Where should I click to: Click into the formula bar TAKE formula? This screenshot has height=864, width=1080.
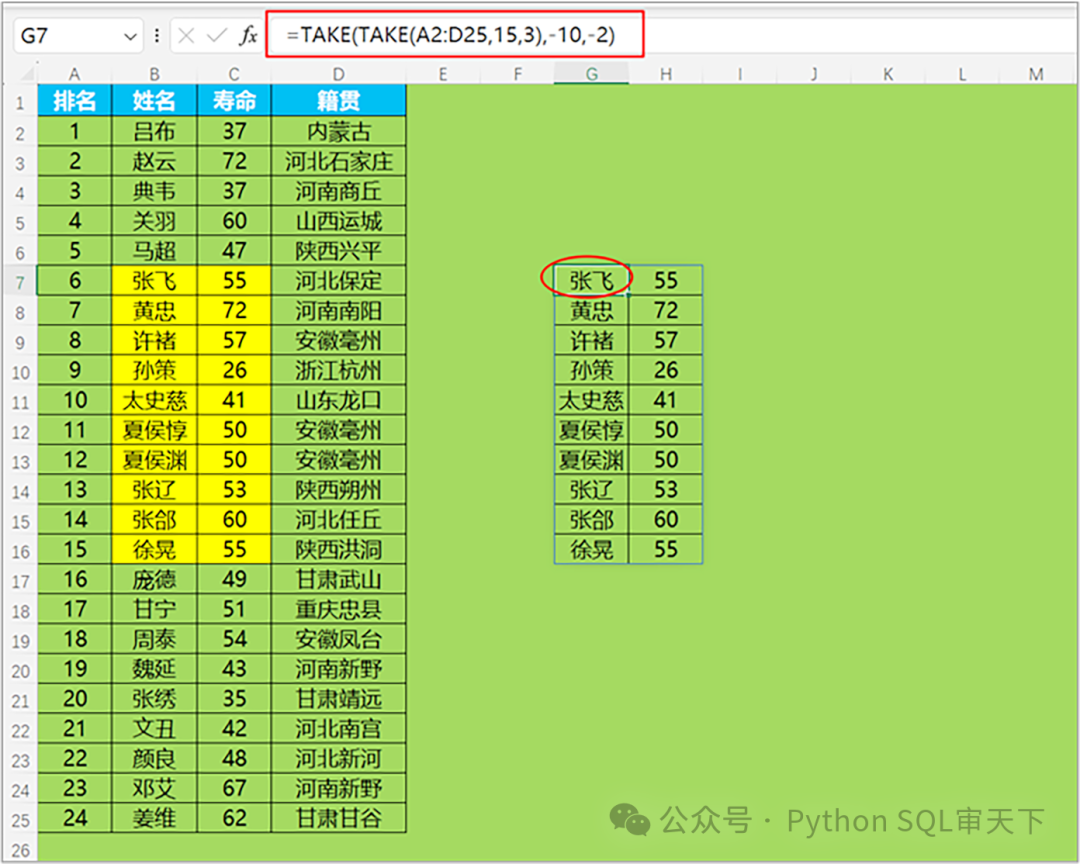click(450, 36)
